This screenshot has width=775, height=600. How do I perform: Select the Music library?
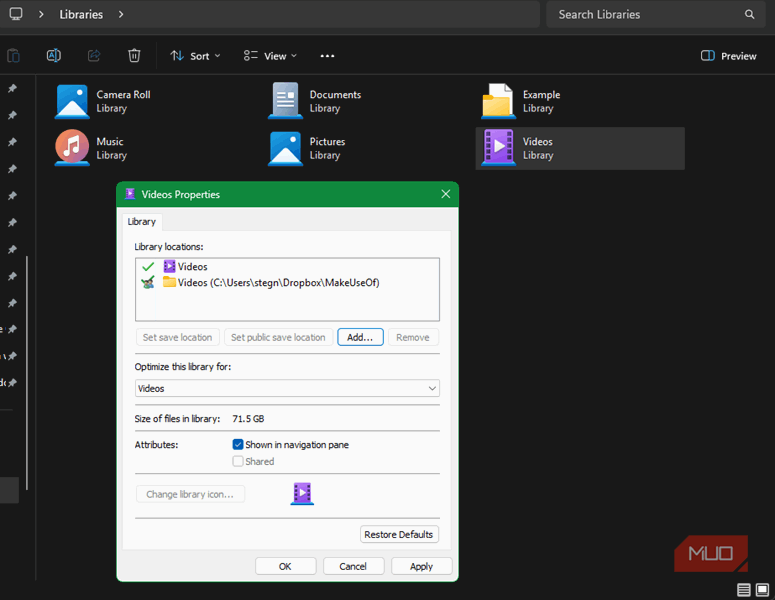point(91,148)
